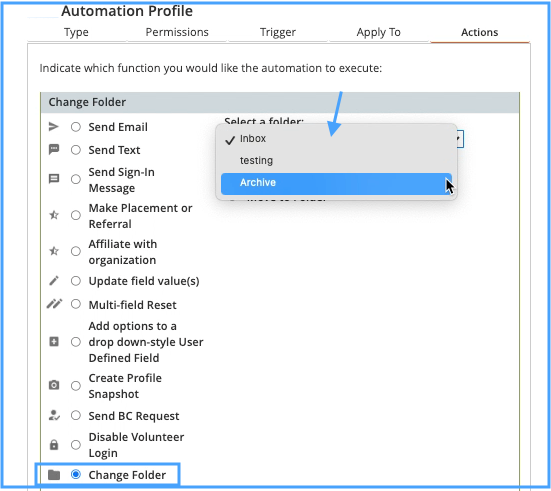The image size is (551, 491).
Task: Click the Add options plus box icon
Action: pyautogui.click(x=54, y=342)
